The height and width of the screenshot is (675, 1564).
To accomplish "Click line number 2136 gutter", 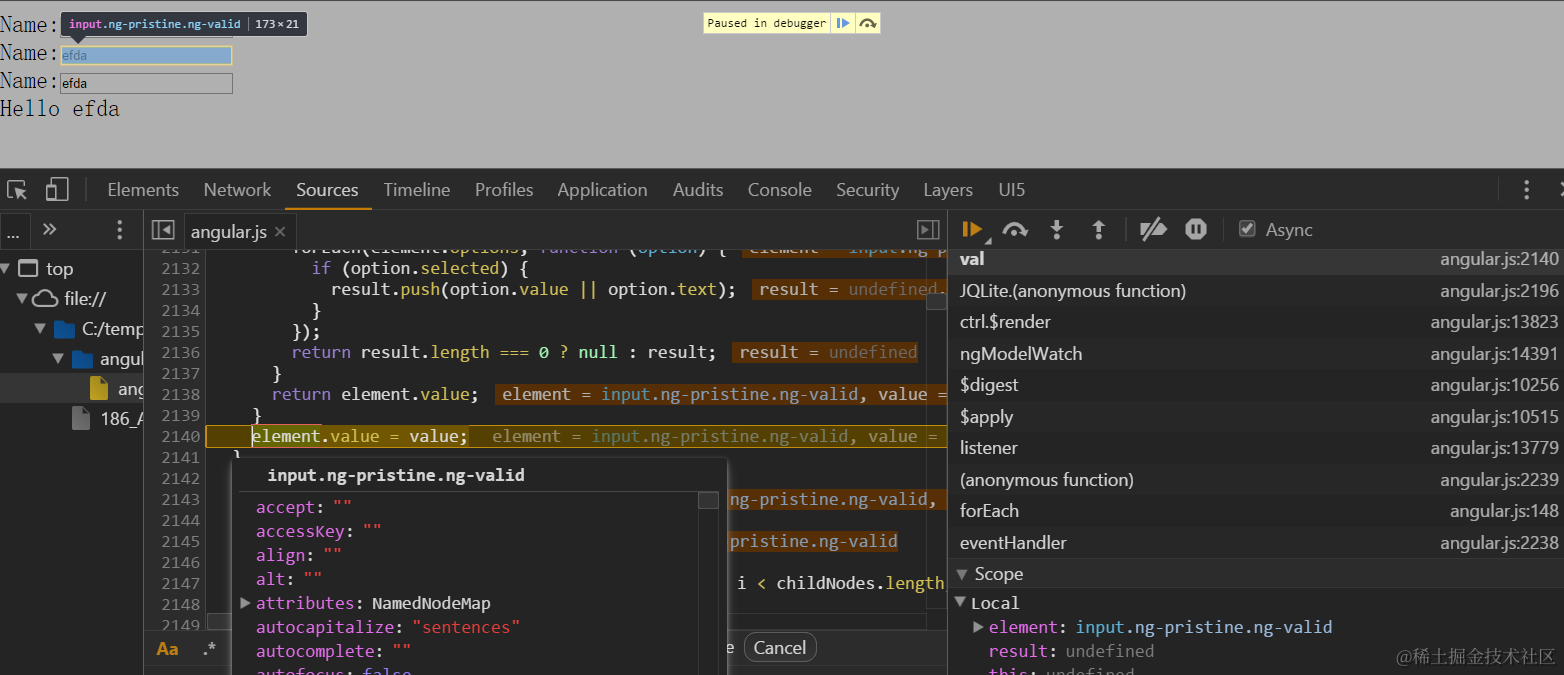I will click(181, 352).
